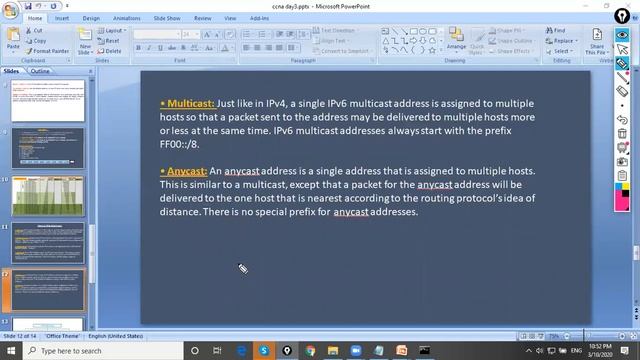Open Skype from the taskbar
Viewport: 640px width, 360px height.
(x=264, y=351)
